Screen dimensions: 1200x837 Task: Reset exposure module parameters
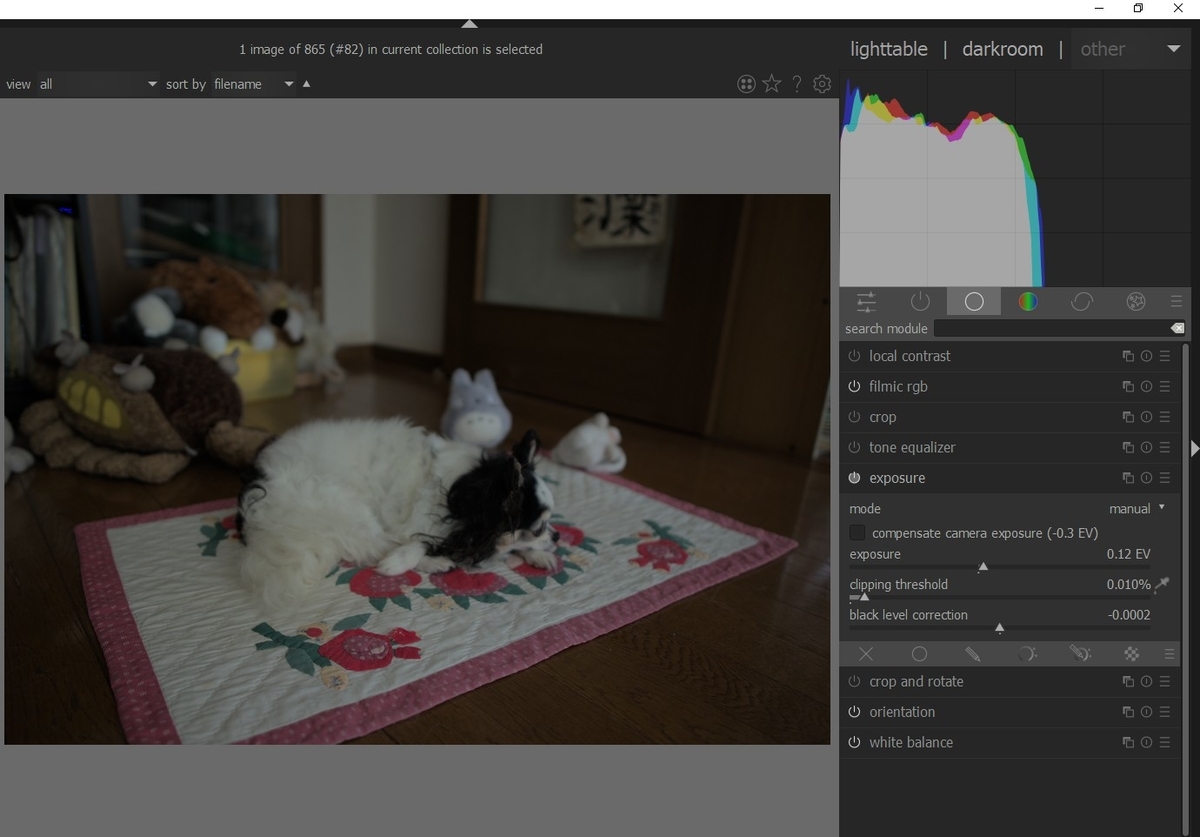(x=1146, y=478)
